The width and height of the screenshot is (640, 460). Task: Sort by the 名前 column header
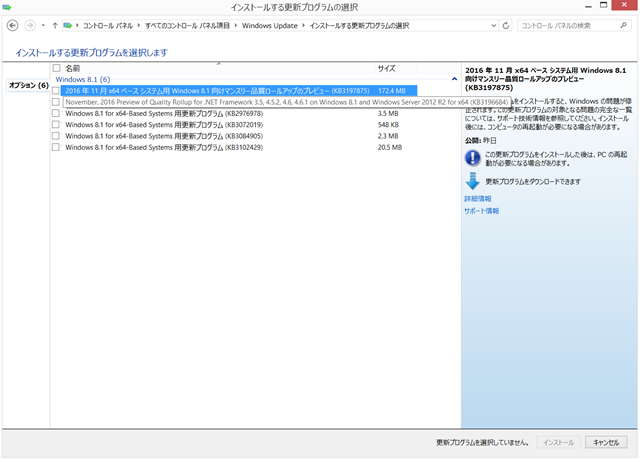(x=73, y=68)
